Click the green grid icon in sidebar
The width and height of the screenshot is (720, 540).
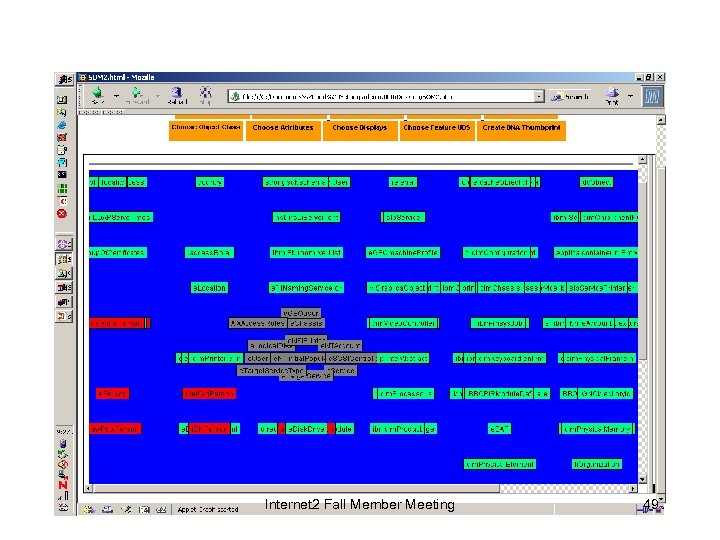point(62,188)
